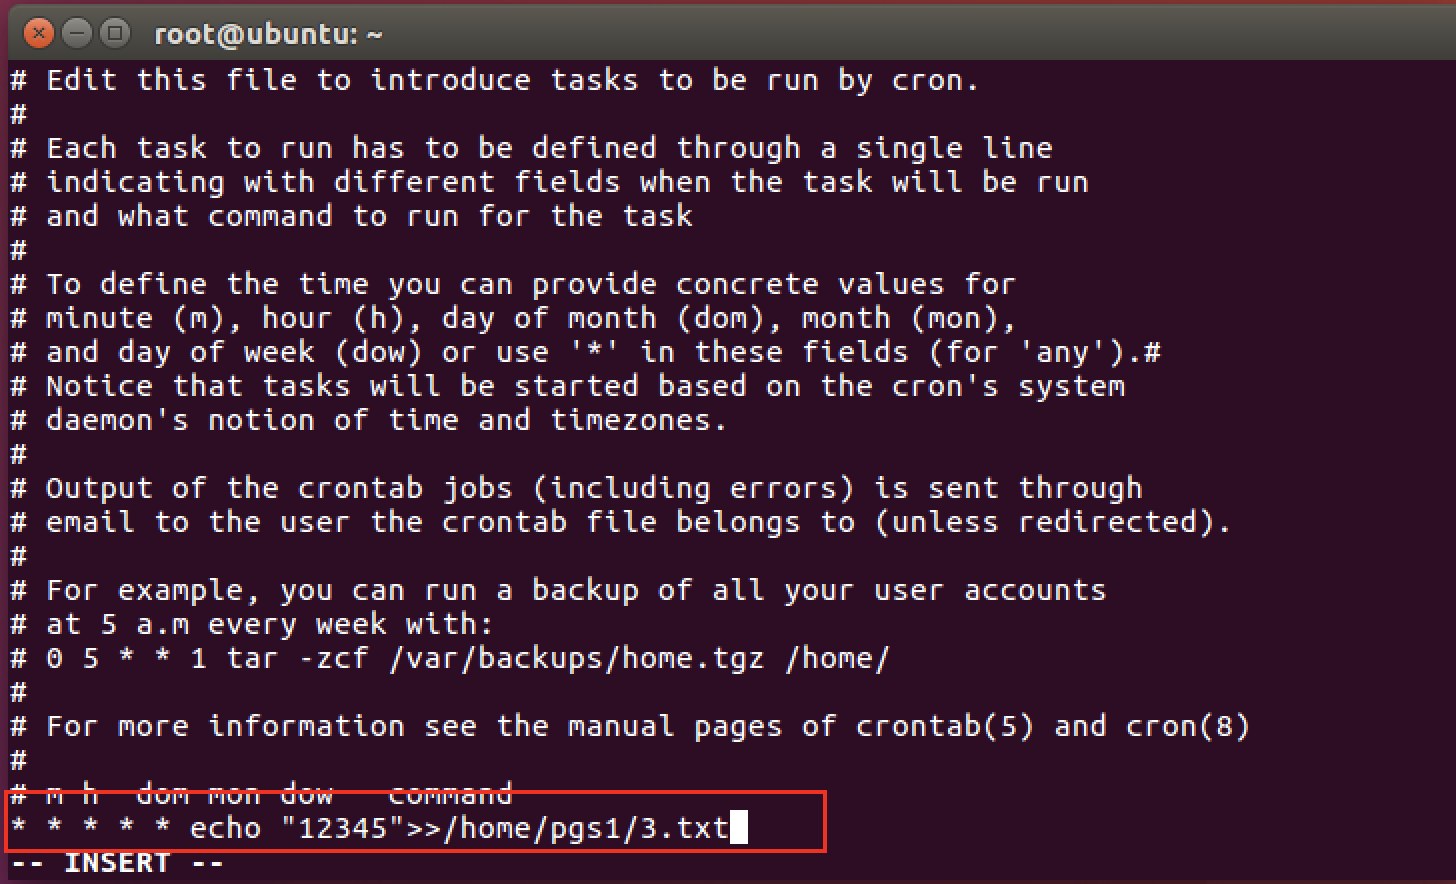Screen dimensions: 1456x884
Task: Minimize the terminal window
Action: 78,34
